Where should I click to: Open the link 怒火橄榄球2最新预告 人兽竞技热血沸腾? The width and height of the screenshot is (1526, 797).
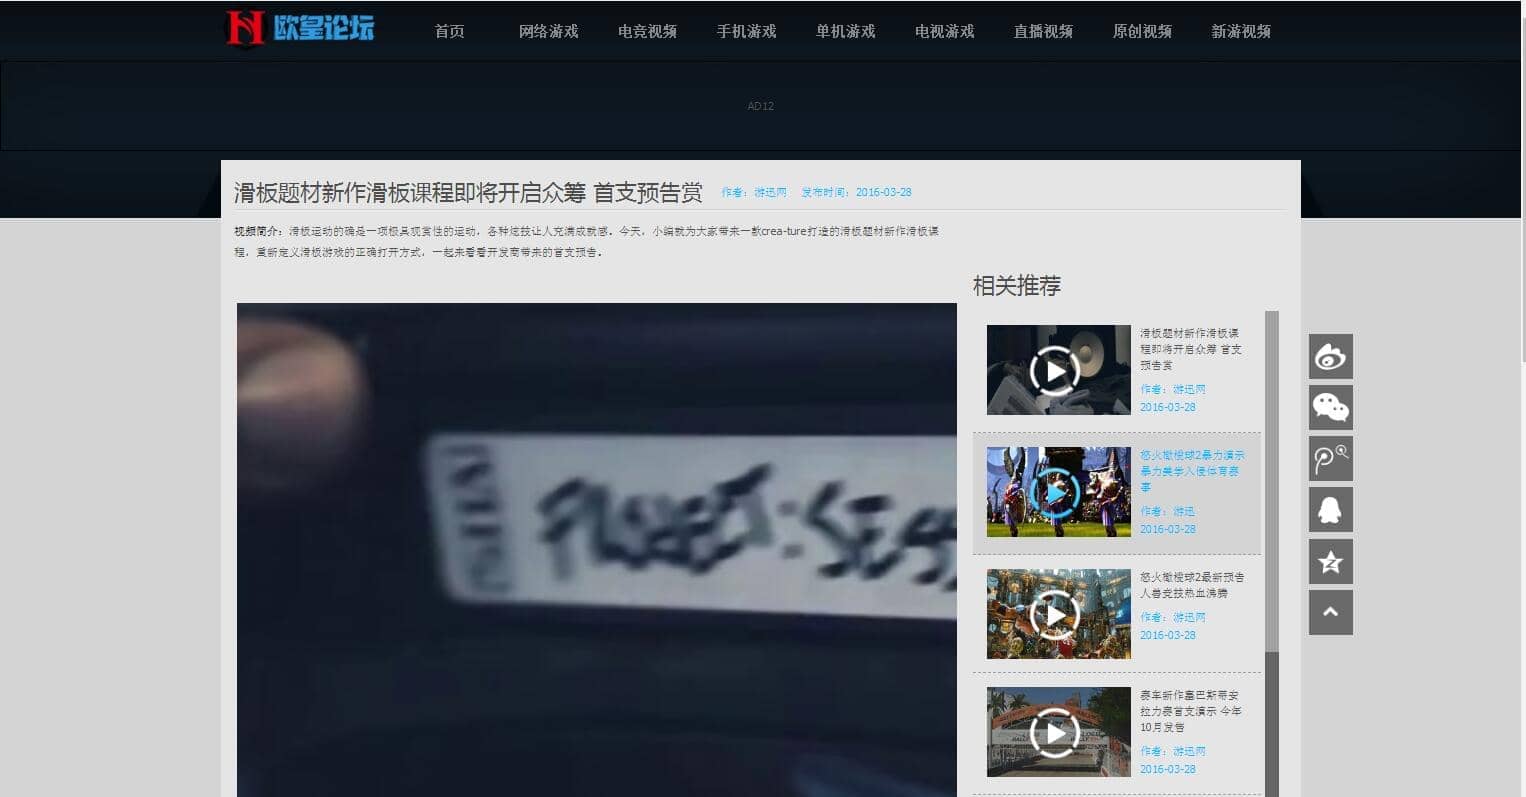click(1193, 585)
